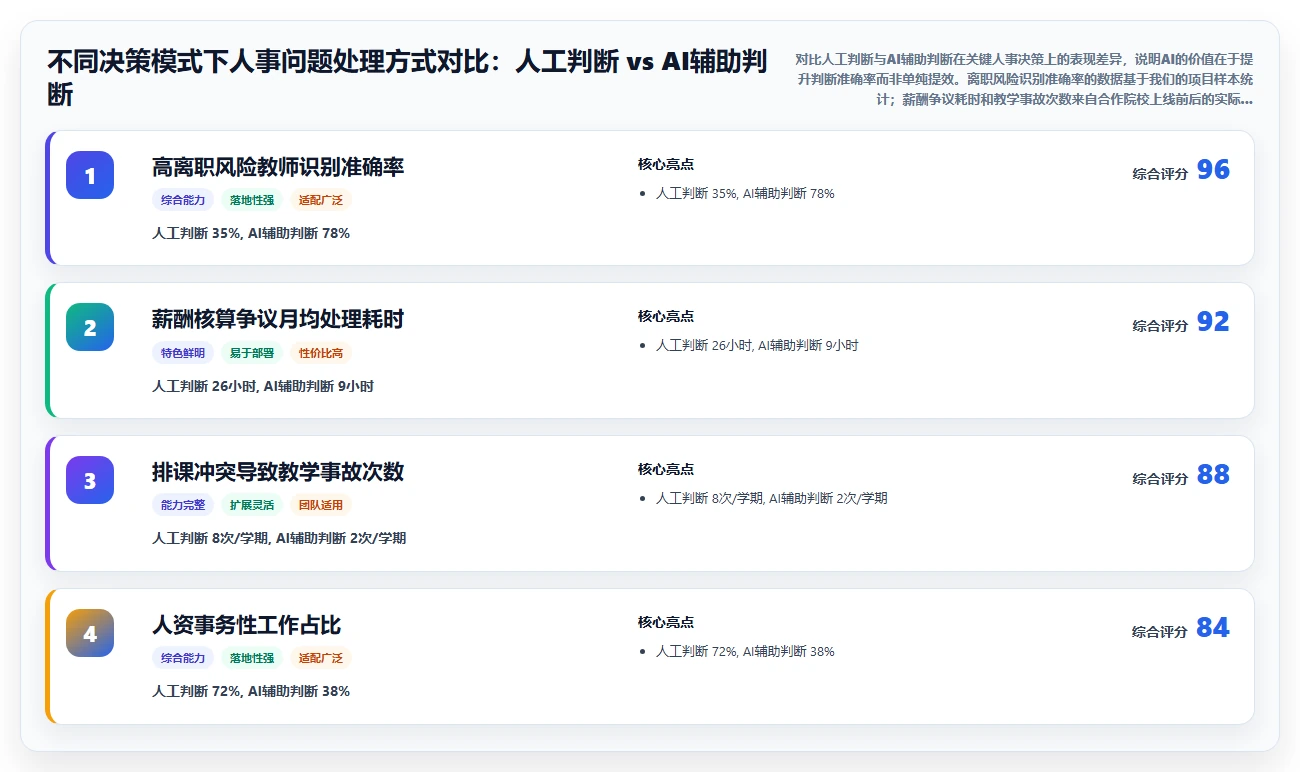Screen dimensions: 1300x772
Task: Open the 排课冲突导致教学事故次数 card title
Action: click(278, 472)
